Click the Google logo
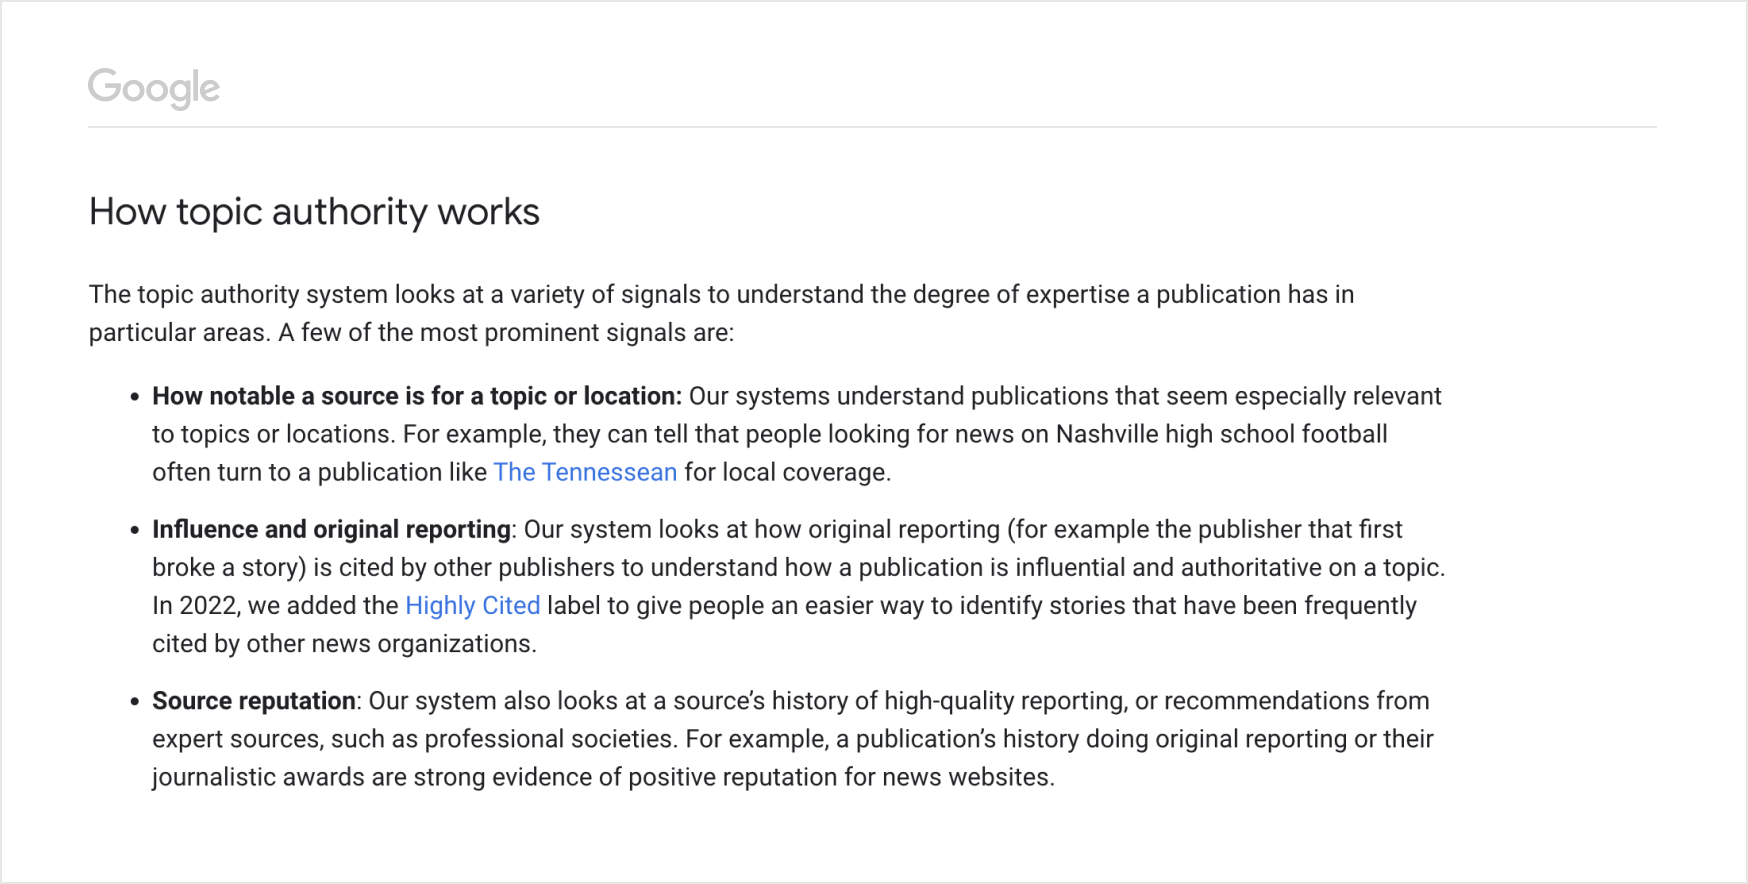 point(154,88)
